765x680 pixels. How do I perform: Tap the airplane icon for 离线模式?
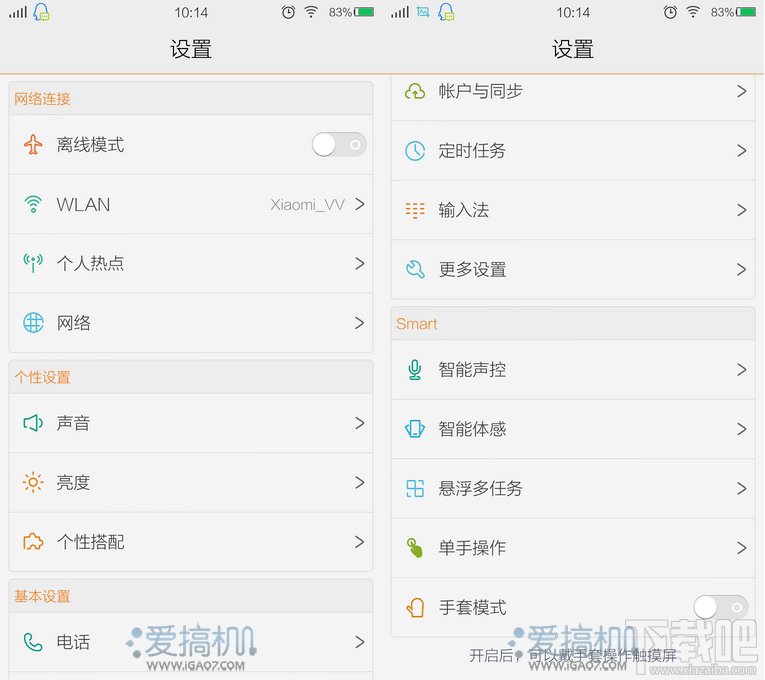(x=33, y=144)
